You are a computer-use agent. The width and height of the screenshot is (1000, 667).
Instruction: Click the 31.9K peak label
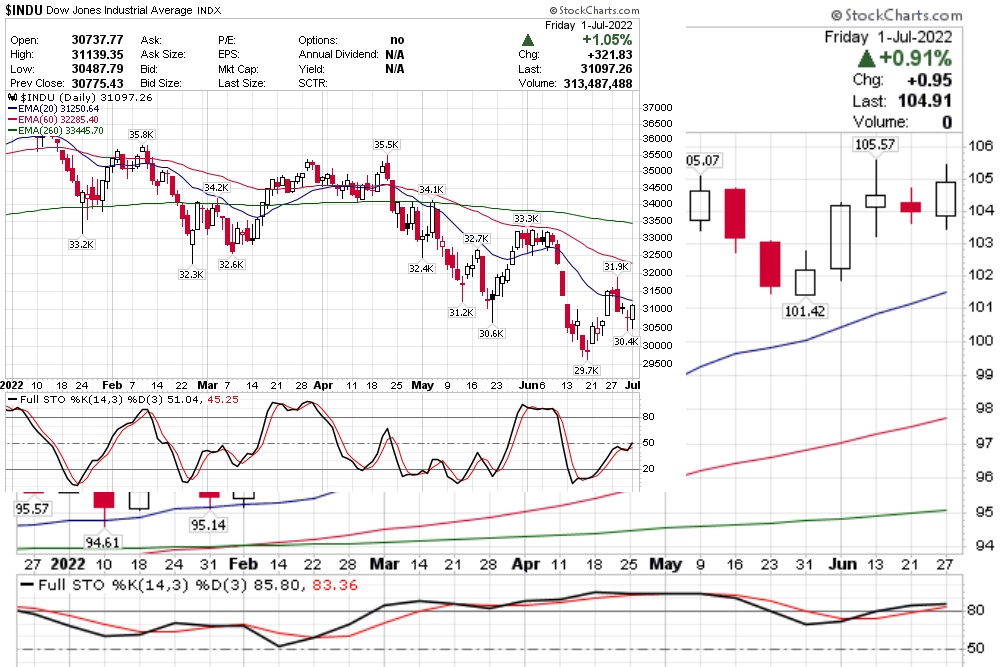click(616, 267)
